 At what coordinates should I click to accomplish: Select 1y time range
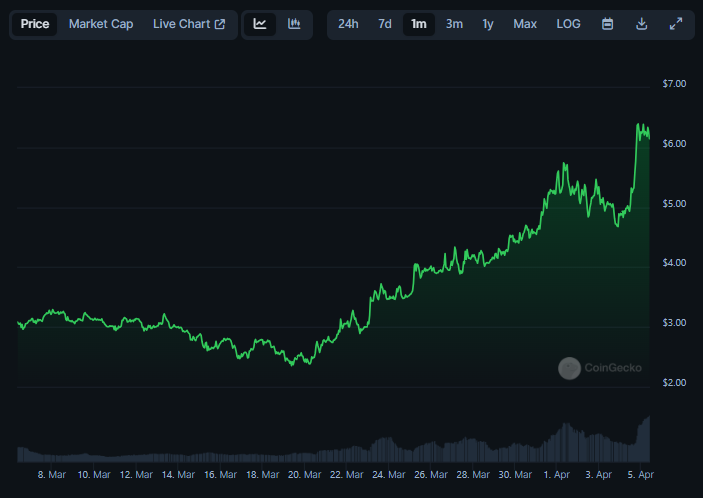[488, 24]
